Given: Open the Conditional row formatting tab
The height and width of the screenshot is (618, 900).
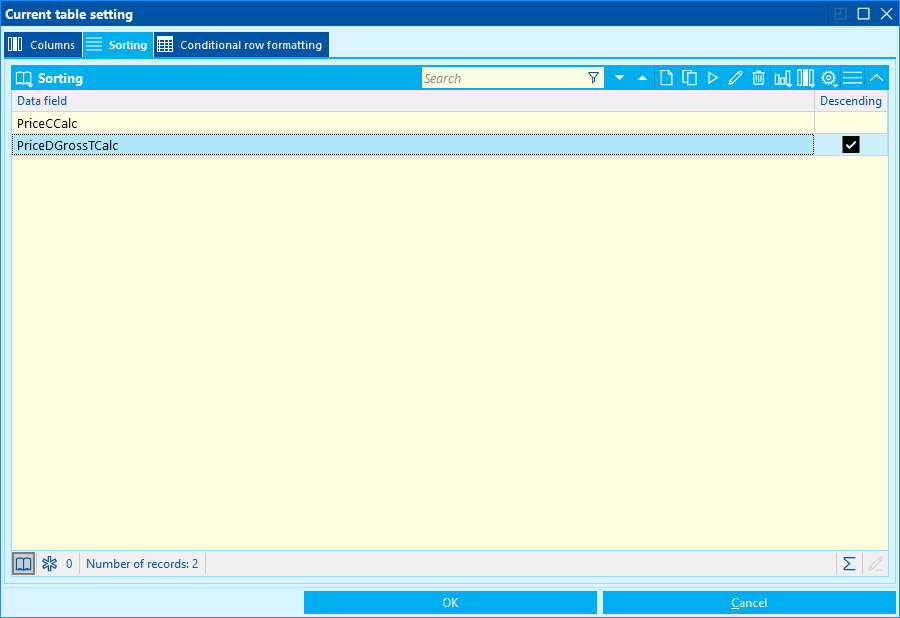Looking at the screenshot, I should click(241, 45).
